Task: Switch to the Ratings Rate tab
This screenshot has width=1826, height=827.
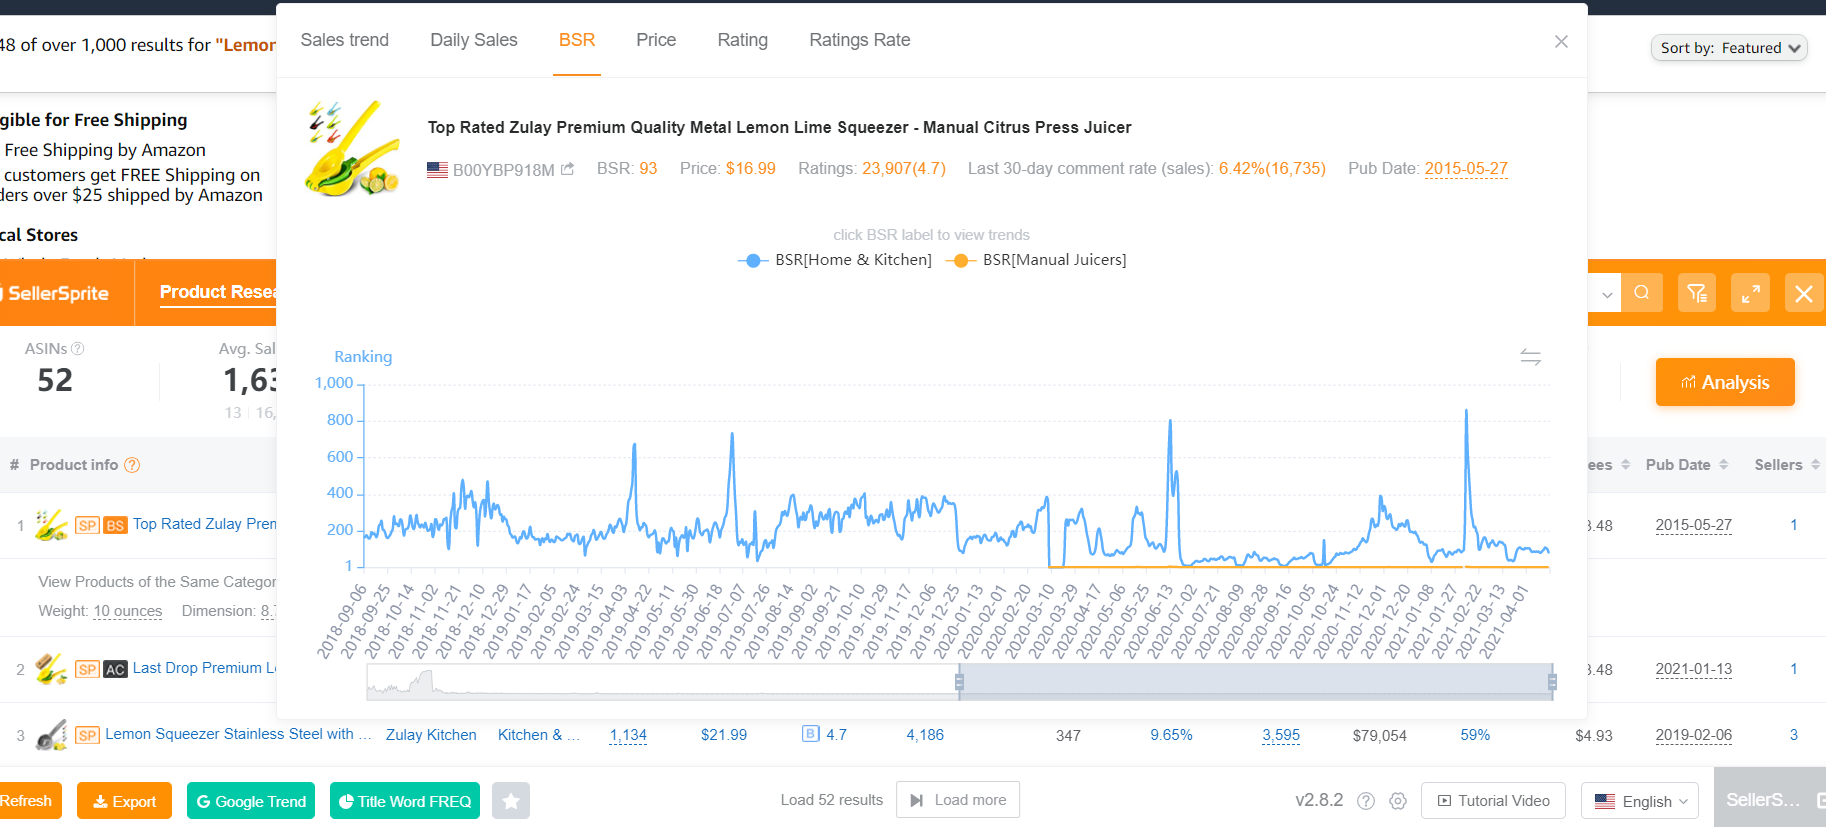Action: click(x=859, y=40)
